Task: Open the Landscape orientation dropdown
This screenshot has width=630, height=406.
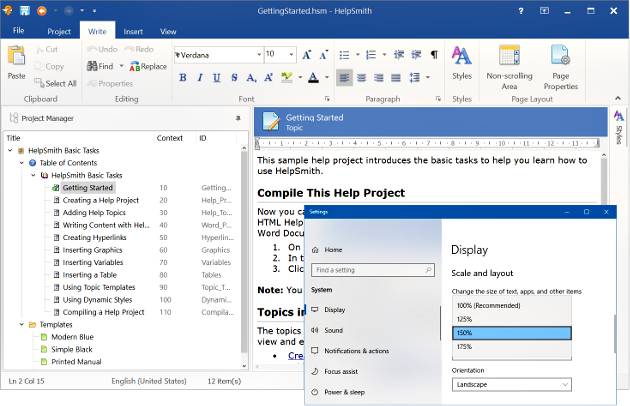Action: pyautogui.click(x=511, y=385)
